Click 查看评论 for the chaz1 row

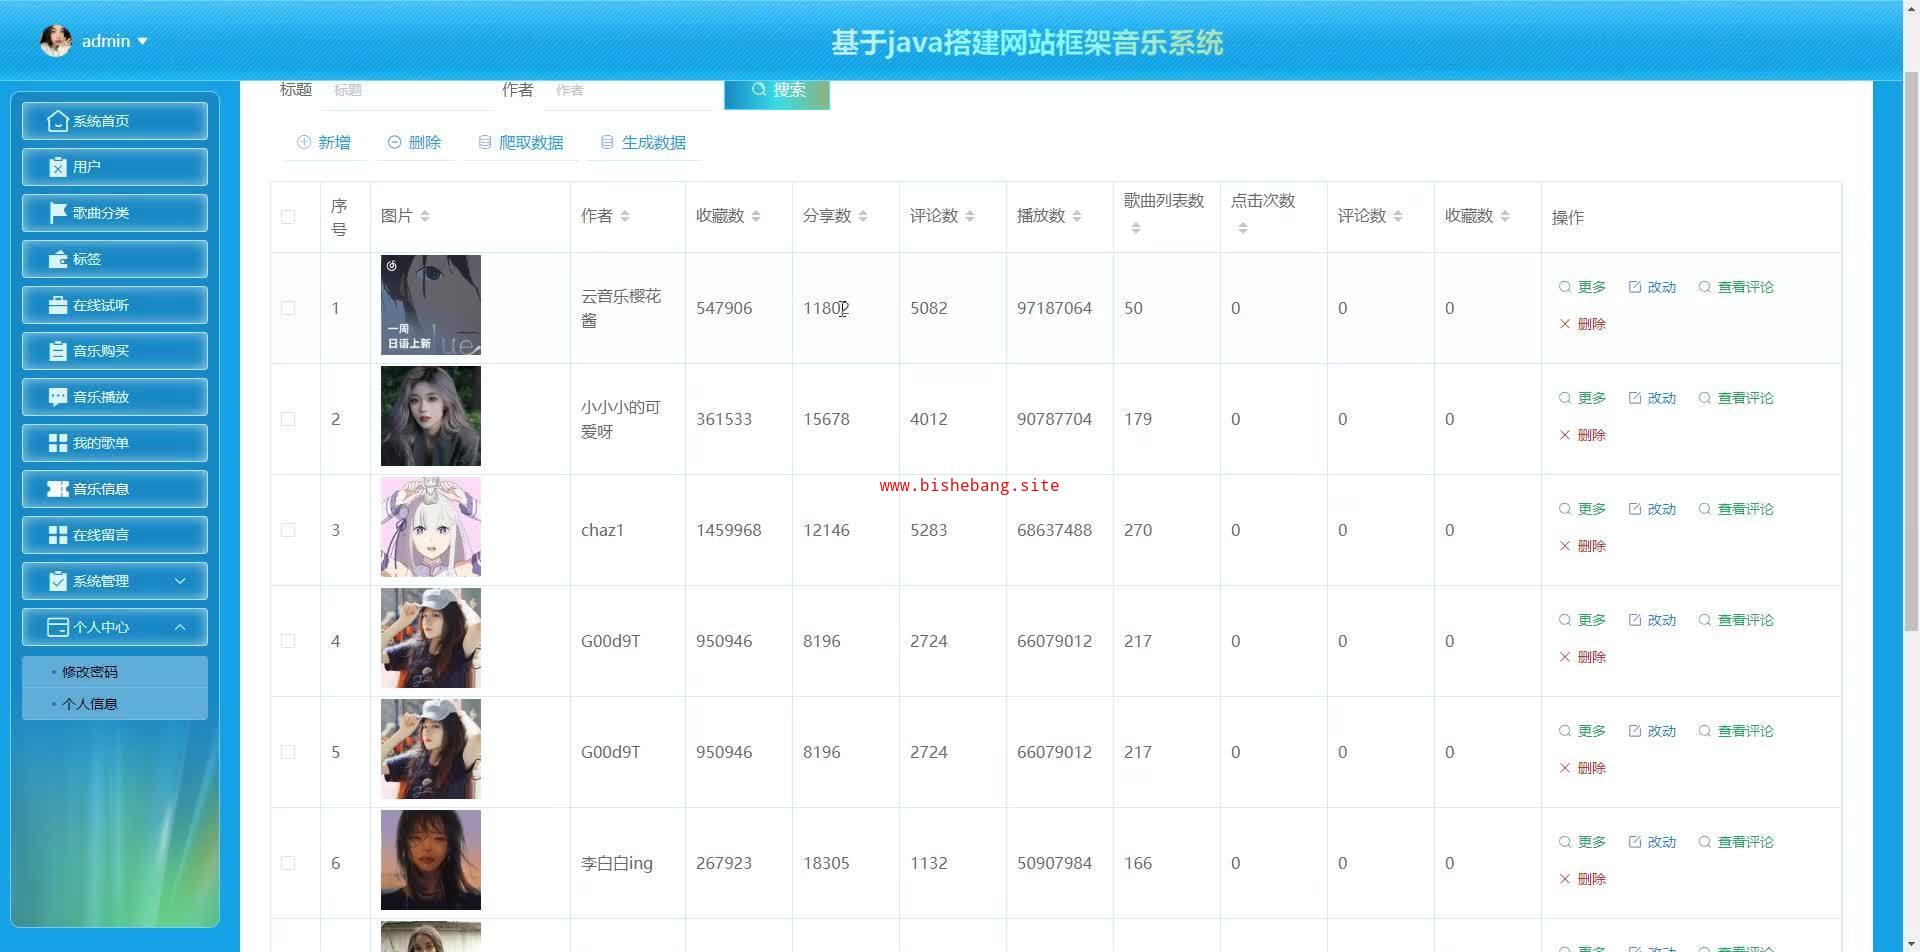click(1736, 509)
